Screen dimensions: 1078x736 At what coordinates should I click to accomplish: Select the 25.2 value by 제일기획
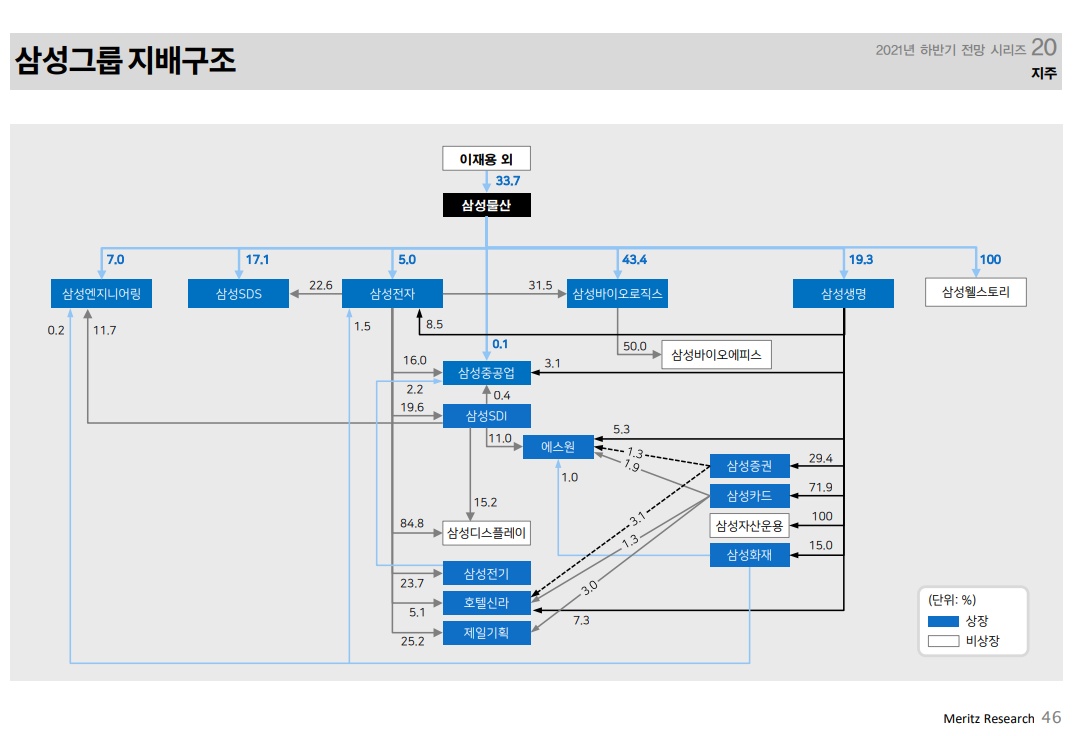click(x=412, y=641)
